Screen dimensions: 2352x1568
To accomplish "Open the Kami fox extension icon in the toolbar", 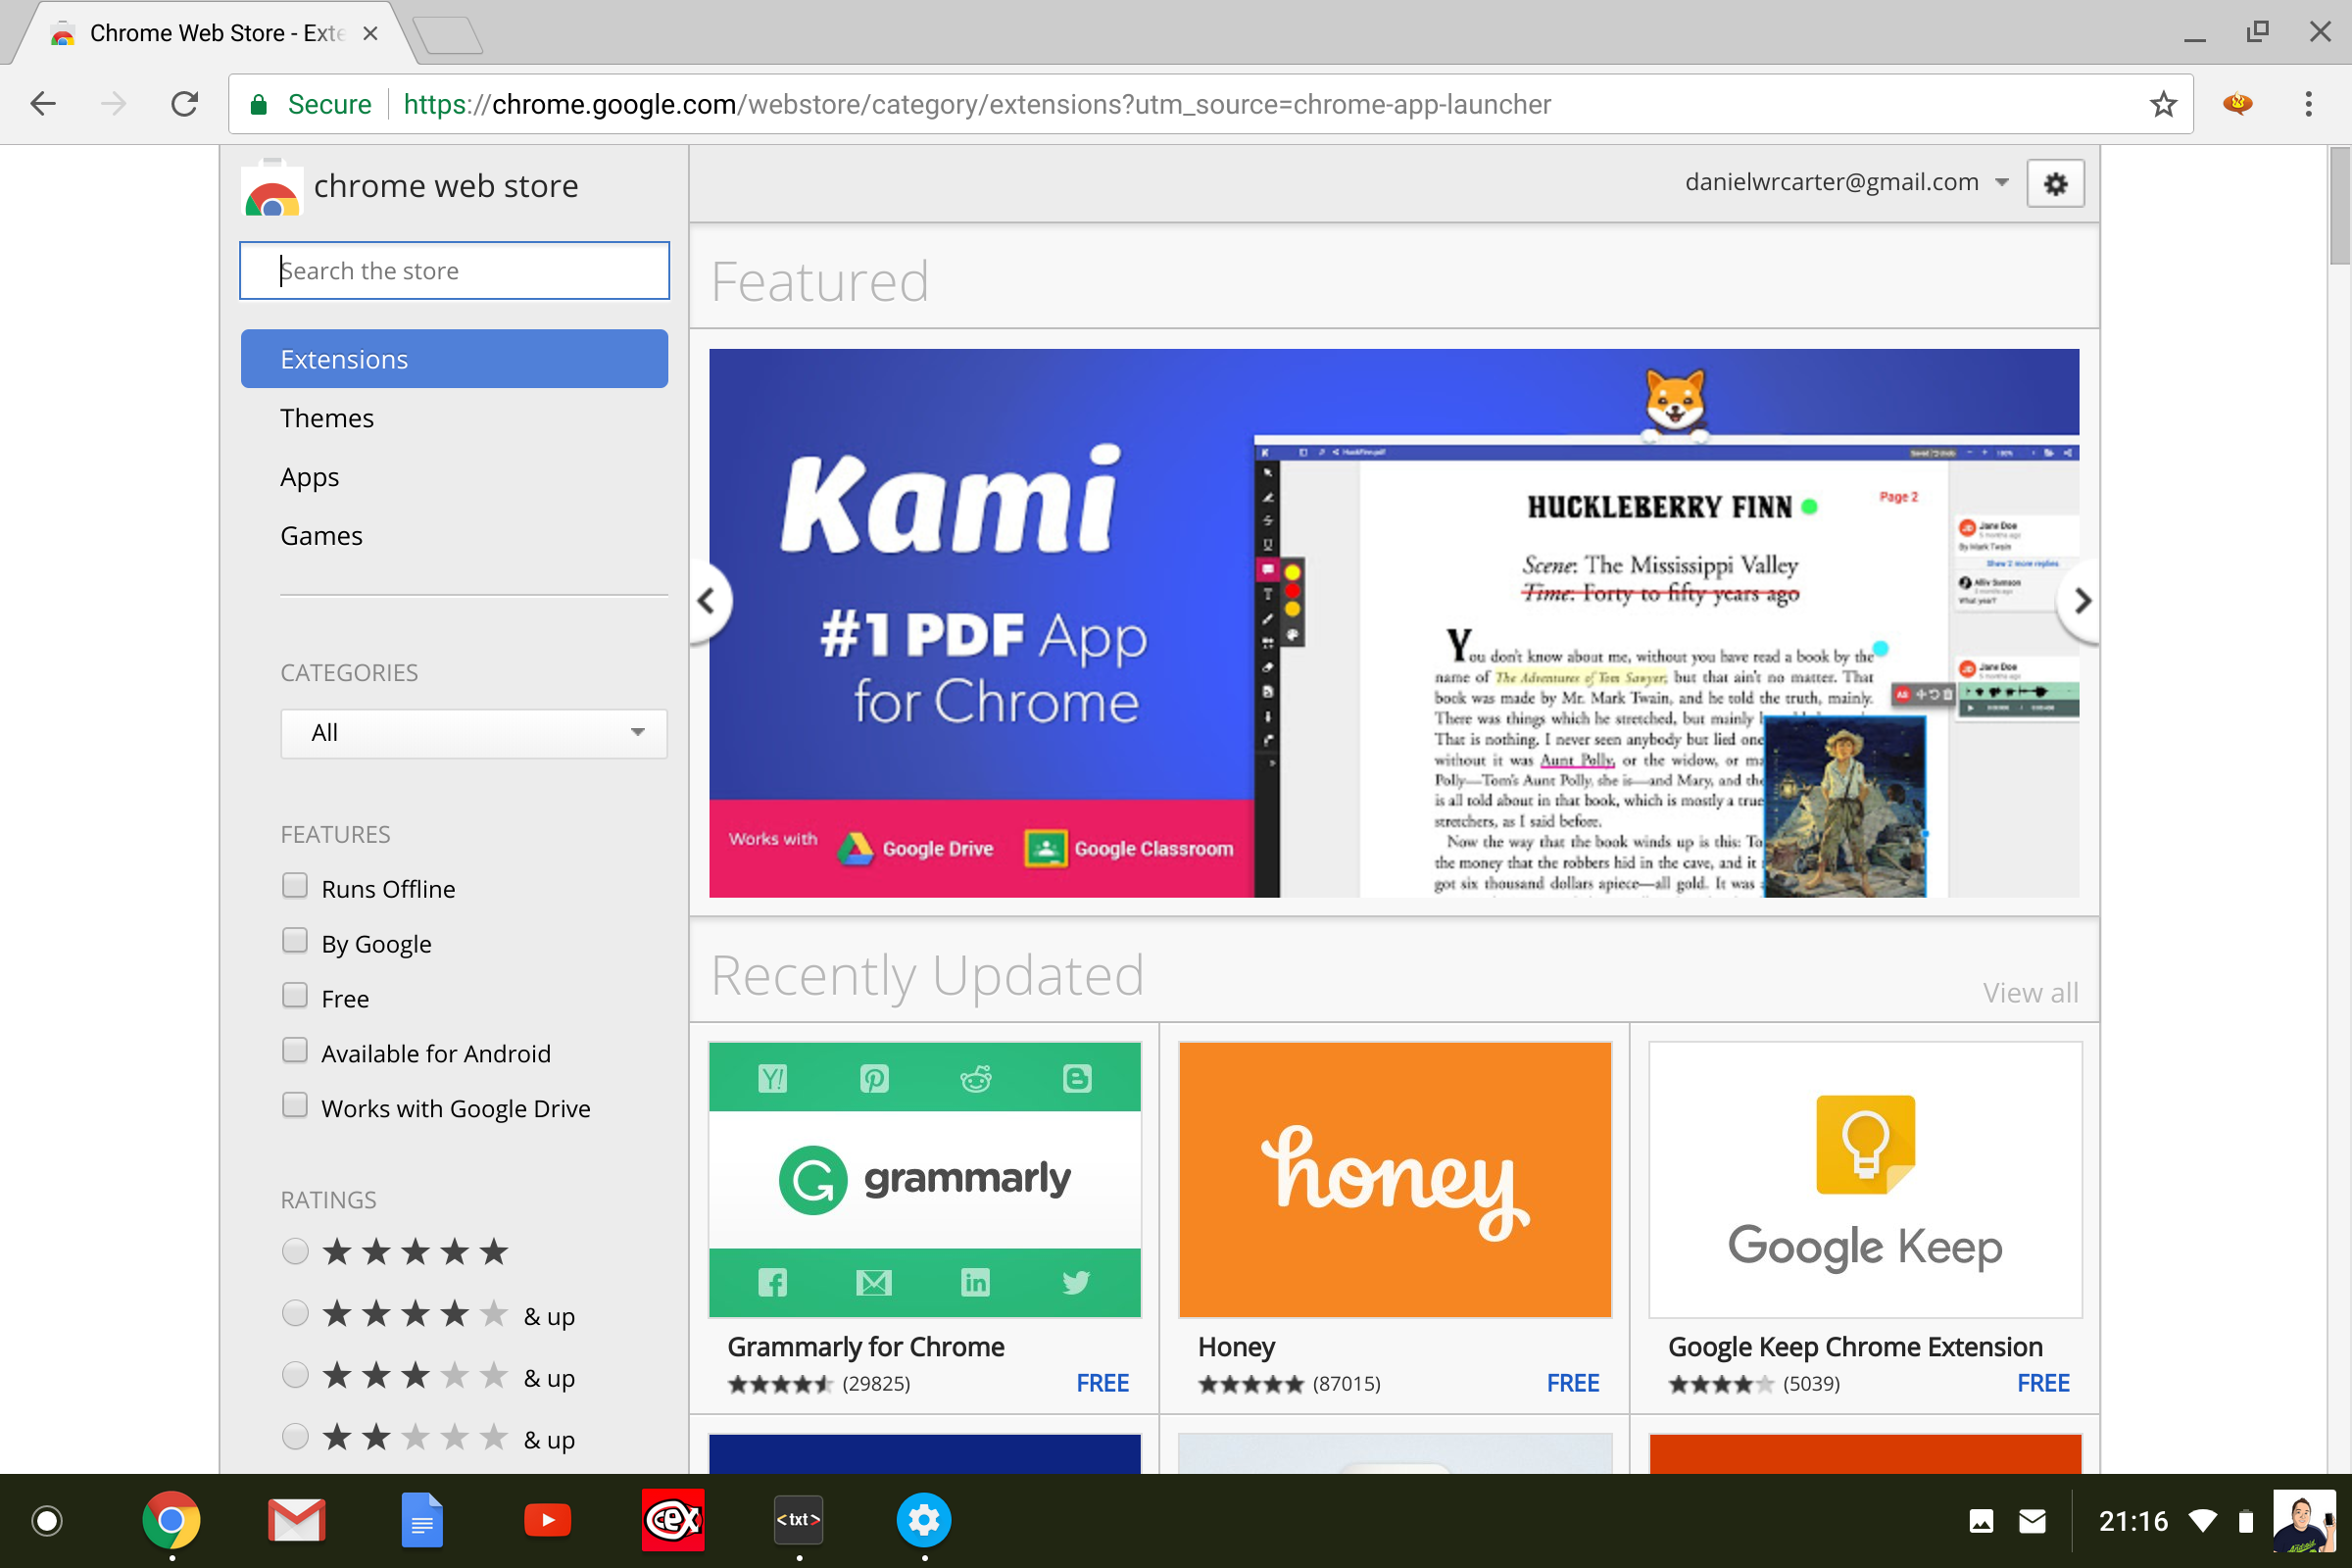I will tap(2238, 103).
